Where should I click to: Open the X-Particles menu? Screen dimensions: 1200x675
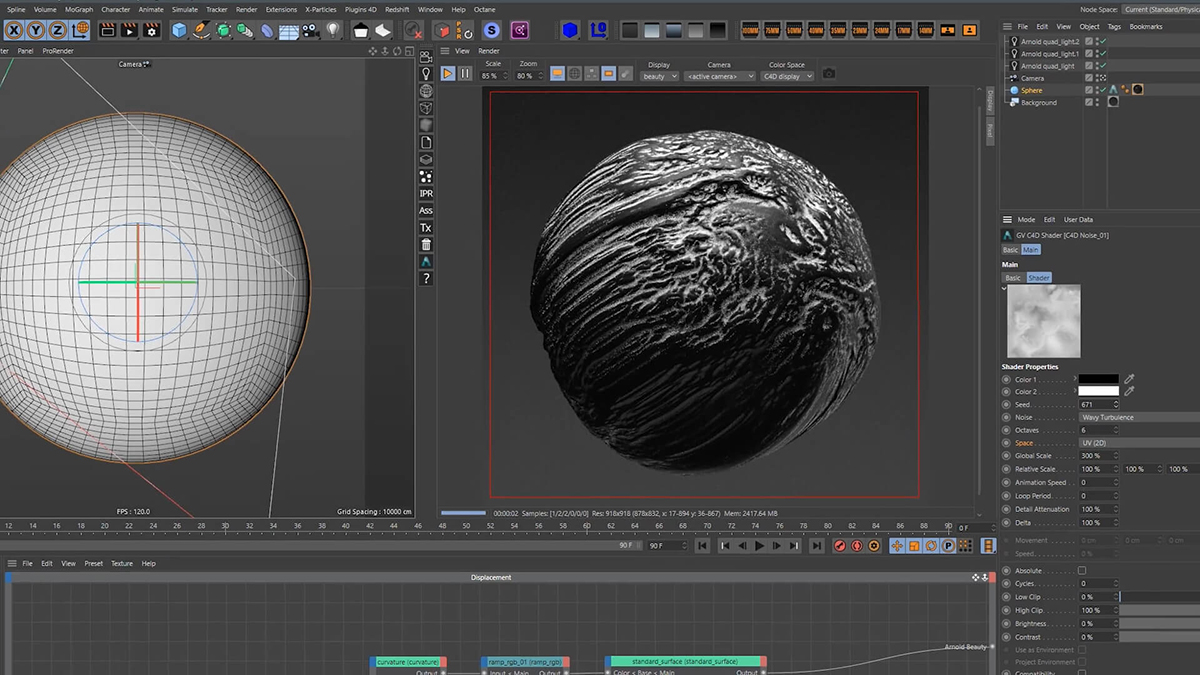[x=321, y=9]
